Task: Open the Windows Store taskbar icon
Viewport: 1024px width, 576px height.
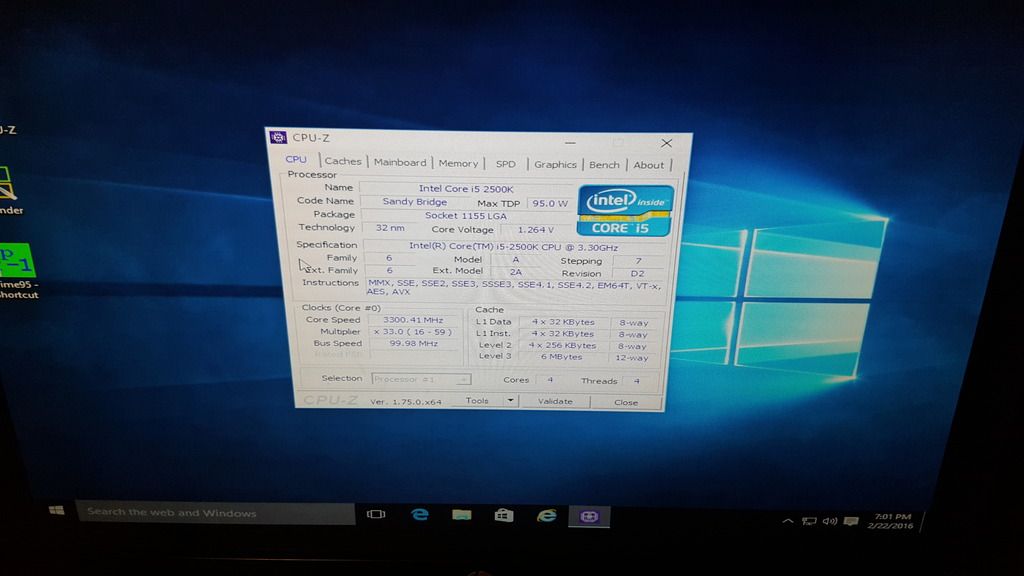Action: click(504, 515)
